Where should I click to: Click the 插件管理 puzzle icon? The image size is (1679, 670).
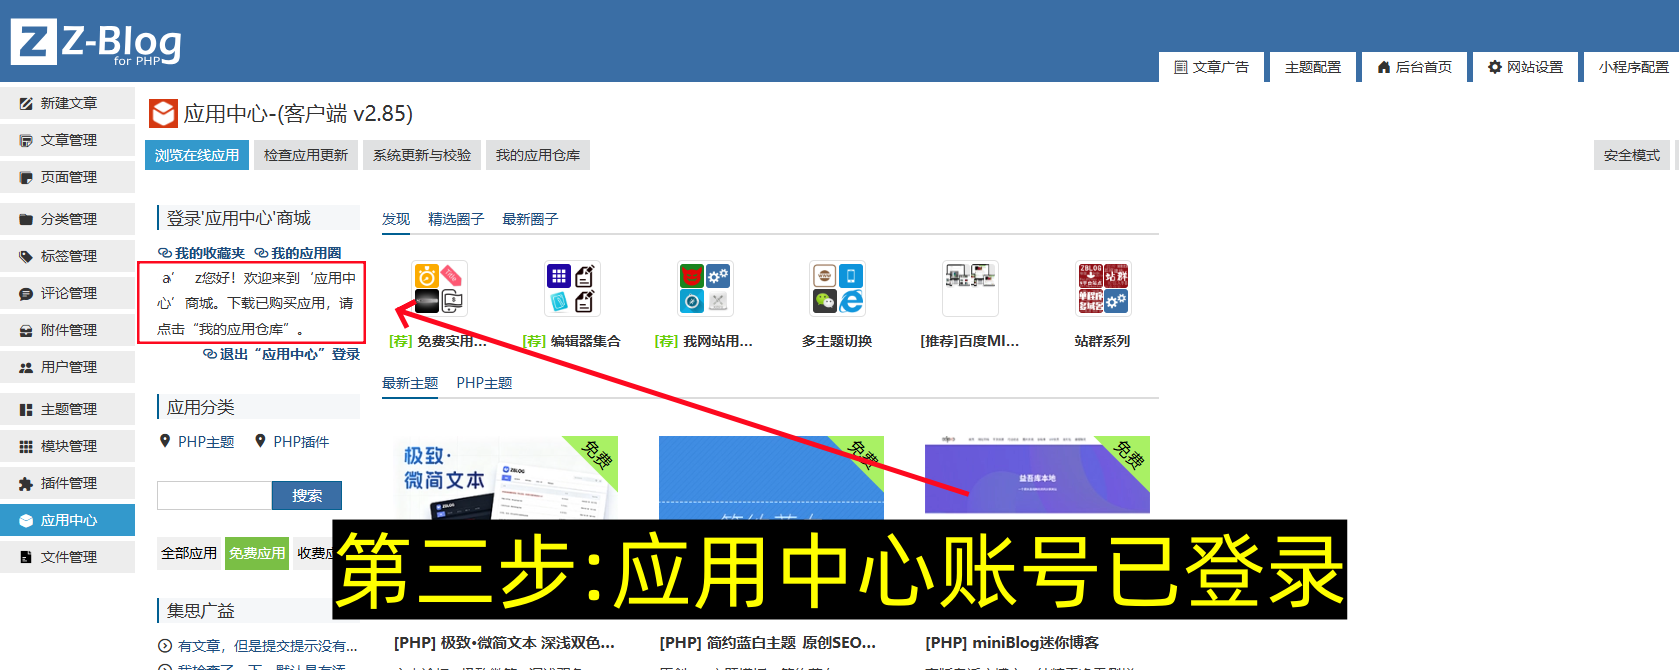[26, 483]
